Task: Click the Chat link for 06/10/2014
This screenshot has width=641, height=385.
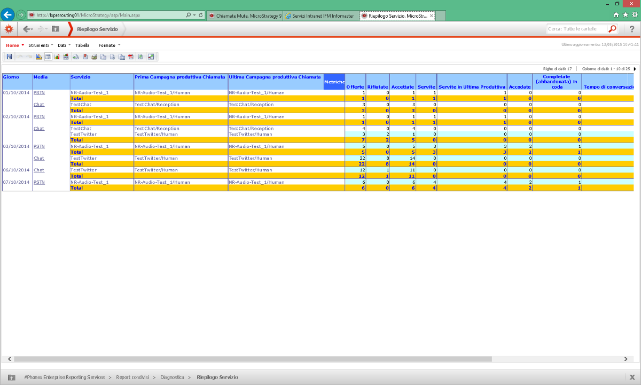Action: 39,170
